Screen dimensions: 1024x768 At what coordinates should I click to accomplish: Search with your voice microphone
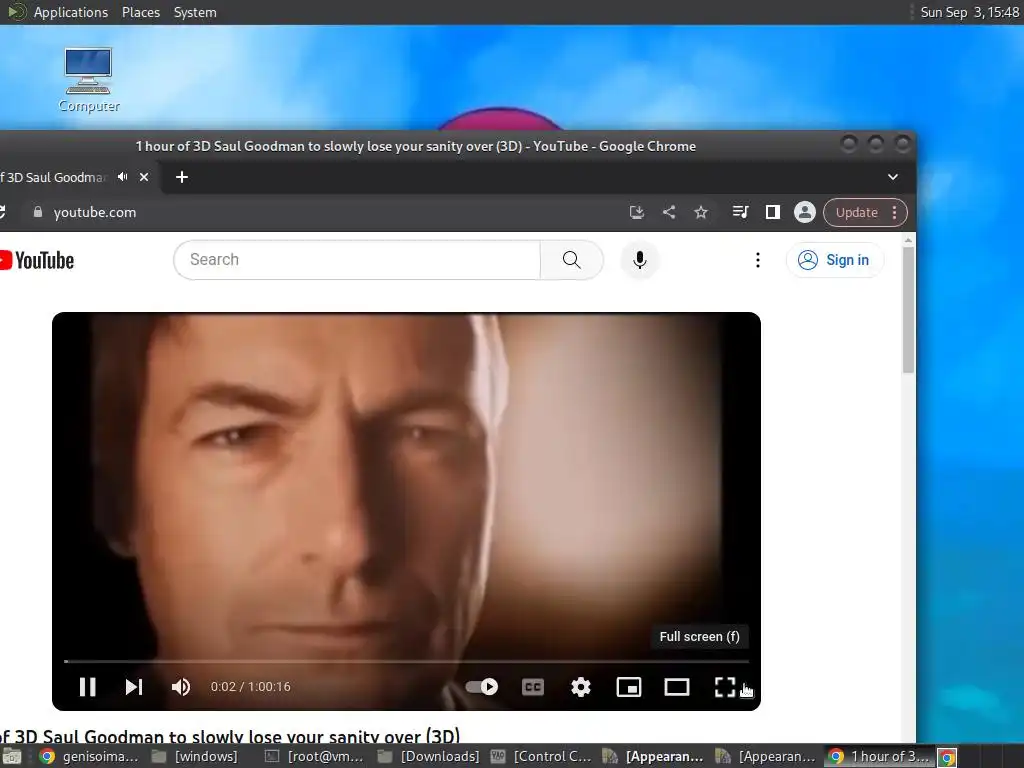point(640,260)
